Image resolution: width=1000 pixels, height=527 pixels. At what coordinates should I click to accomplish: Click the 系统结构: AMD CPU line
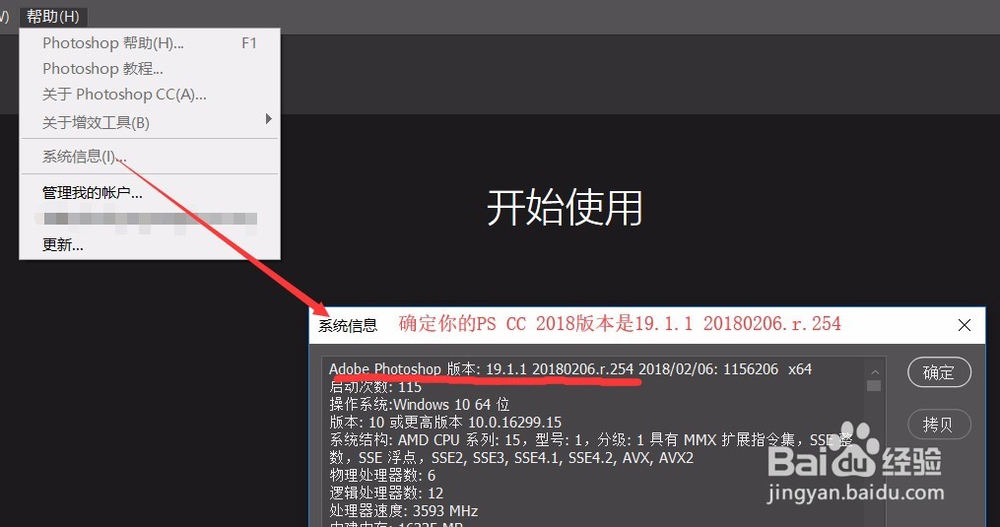591,440
